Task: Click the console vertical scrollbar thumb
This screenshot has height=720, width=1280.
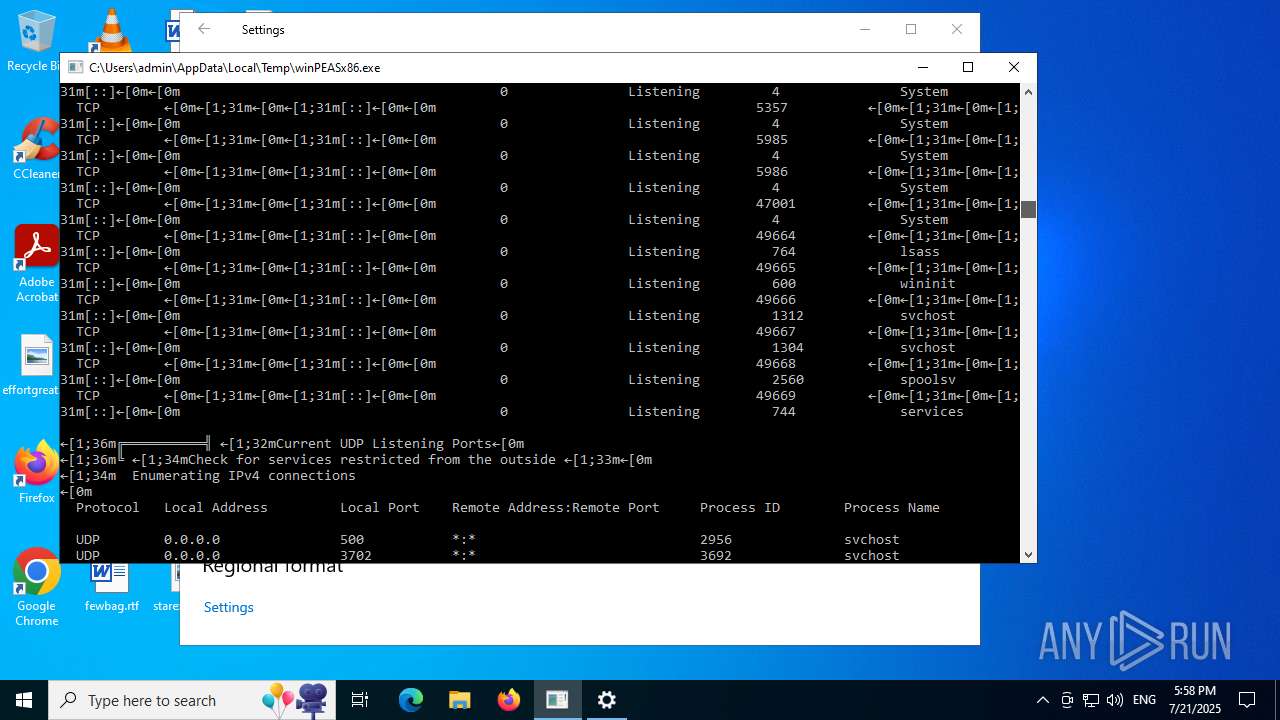Action: (x=1028, y=208)
